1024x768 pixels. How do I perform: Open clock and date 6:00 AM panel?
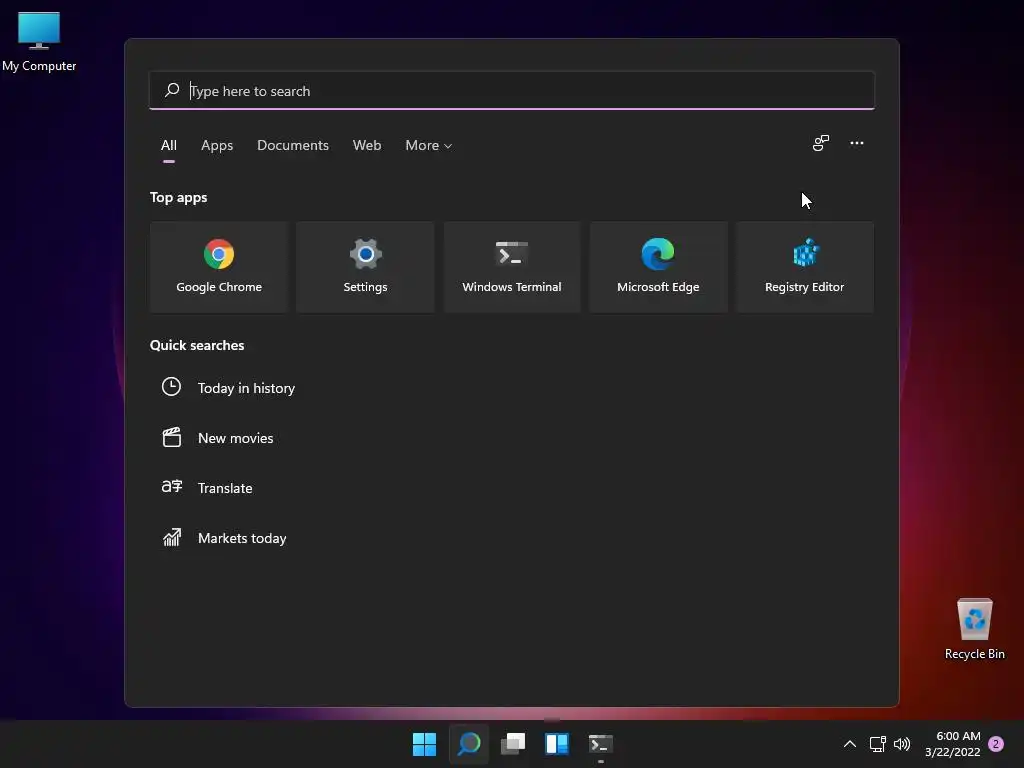pos(953,744)
